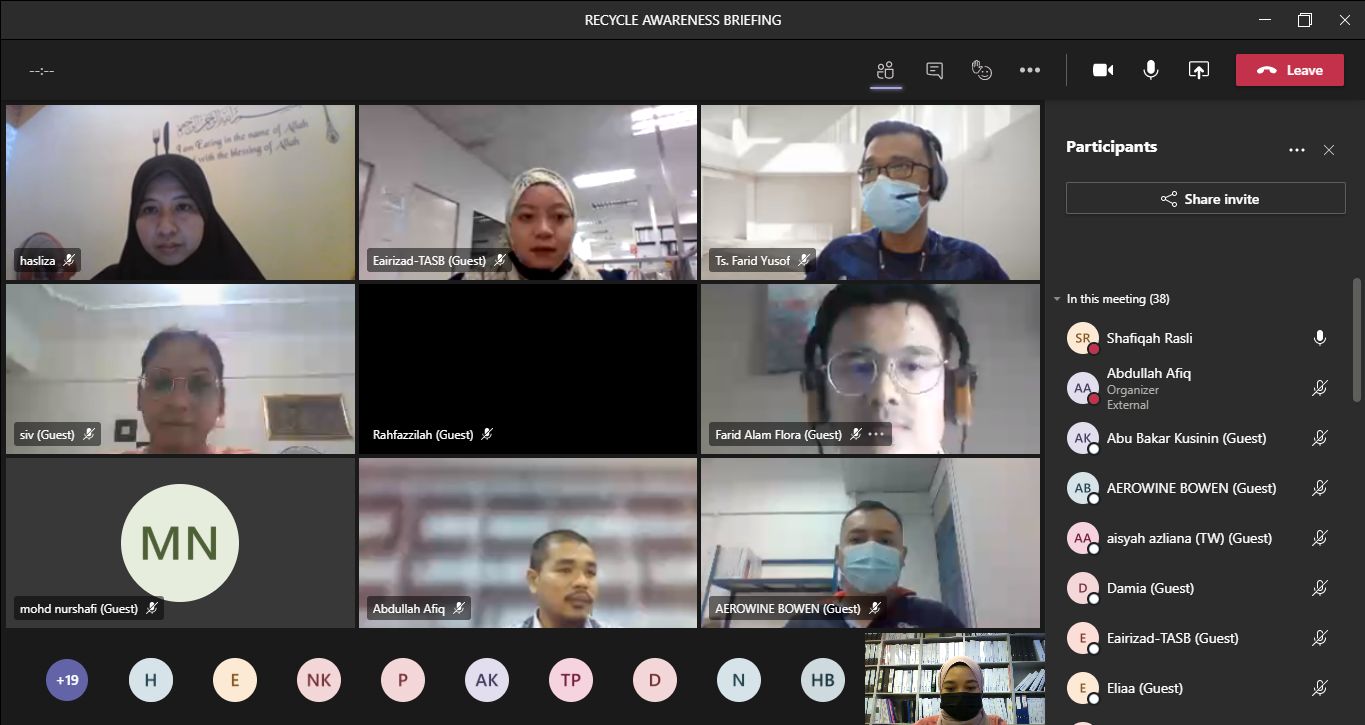Viewport: 1365px width, 725px height.
Task: Expand the +19 overflow participants bubble
Action: point(67,681)
